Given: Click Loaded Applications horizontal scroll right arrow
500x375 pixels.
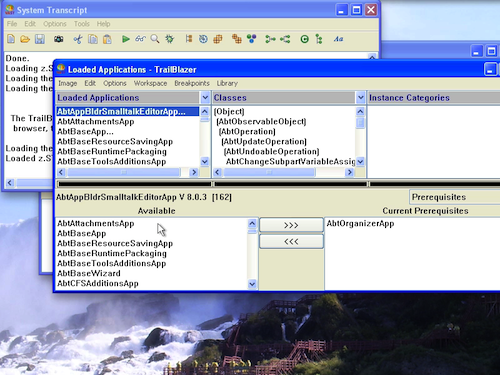Looking at the screenshot, I should [x=194, y=172].
